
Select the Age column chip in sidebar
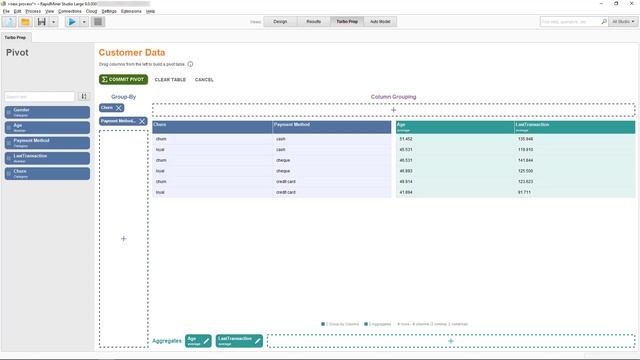[47, 128]
